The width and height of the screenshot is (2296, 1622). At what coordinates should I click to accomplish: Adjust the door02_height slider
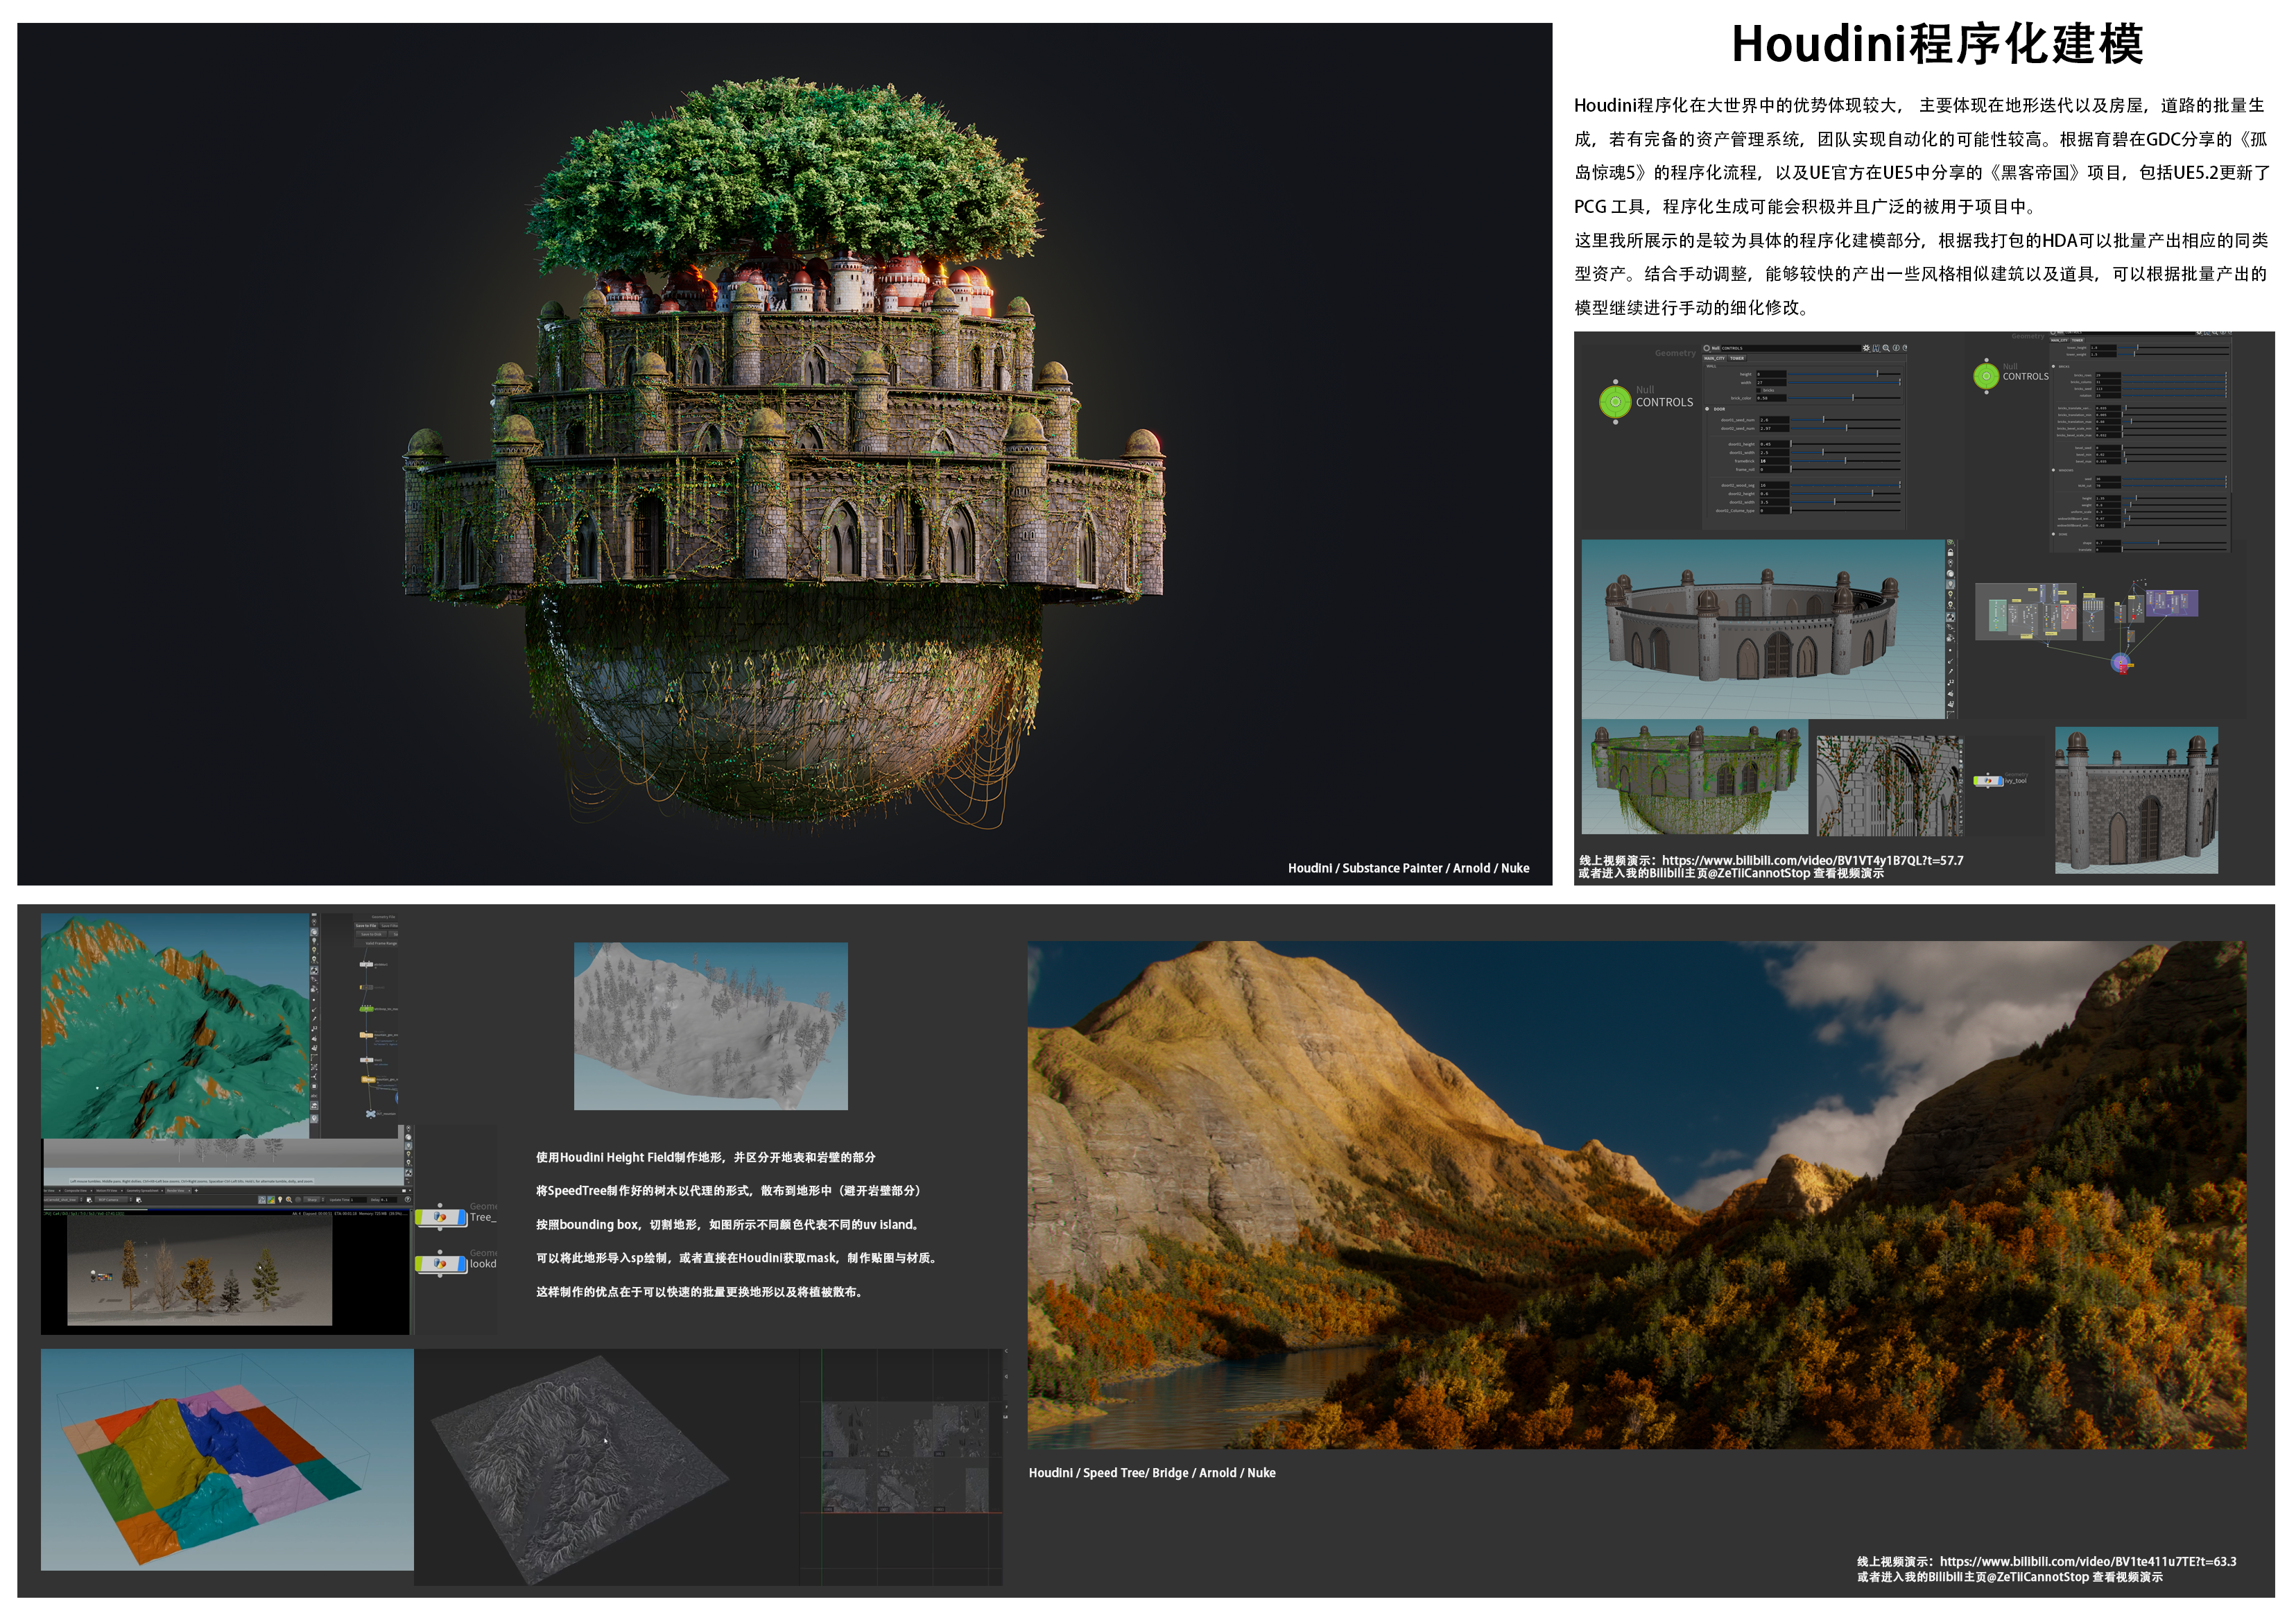1846,494
